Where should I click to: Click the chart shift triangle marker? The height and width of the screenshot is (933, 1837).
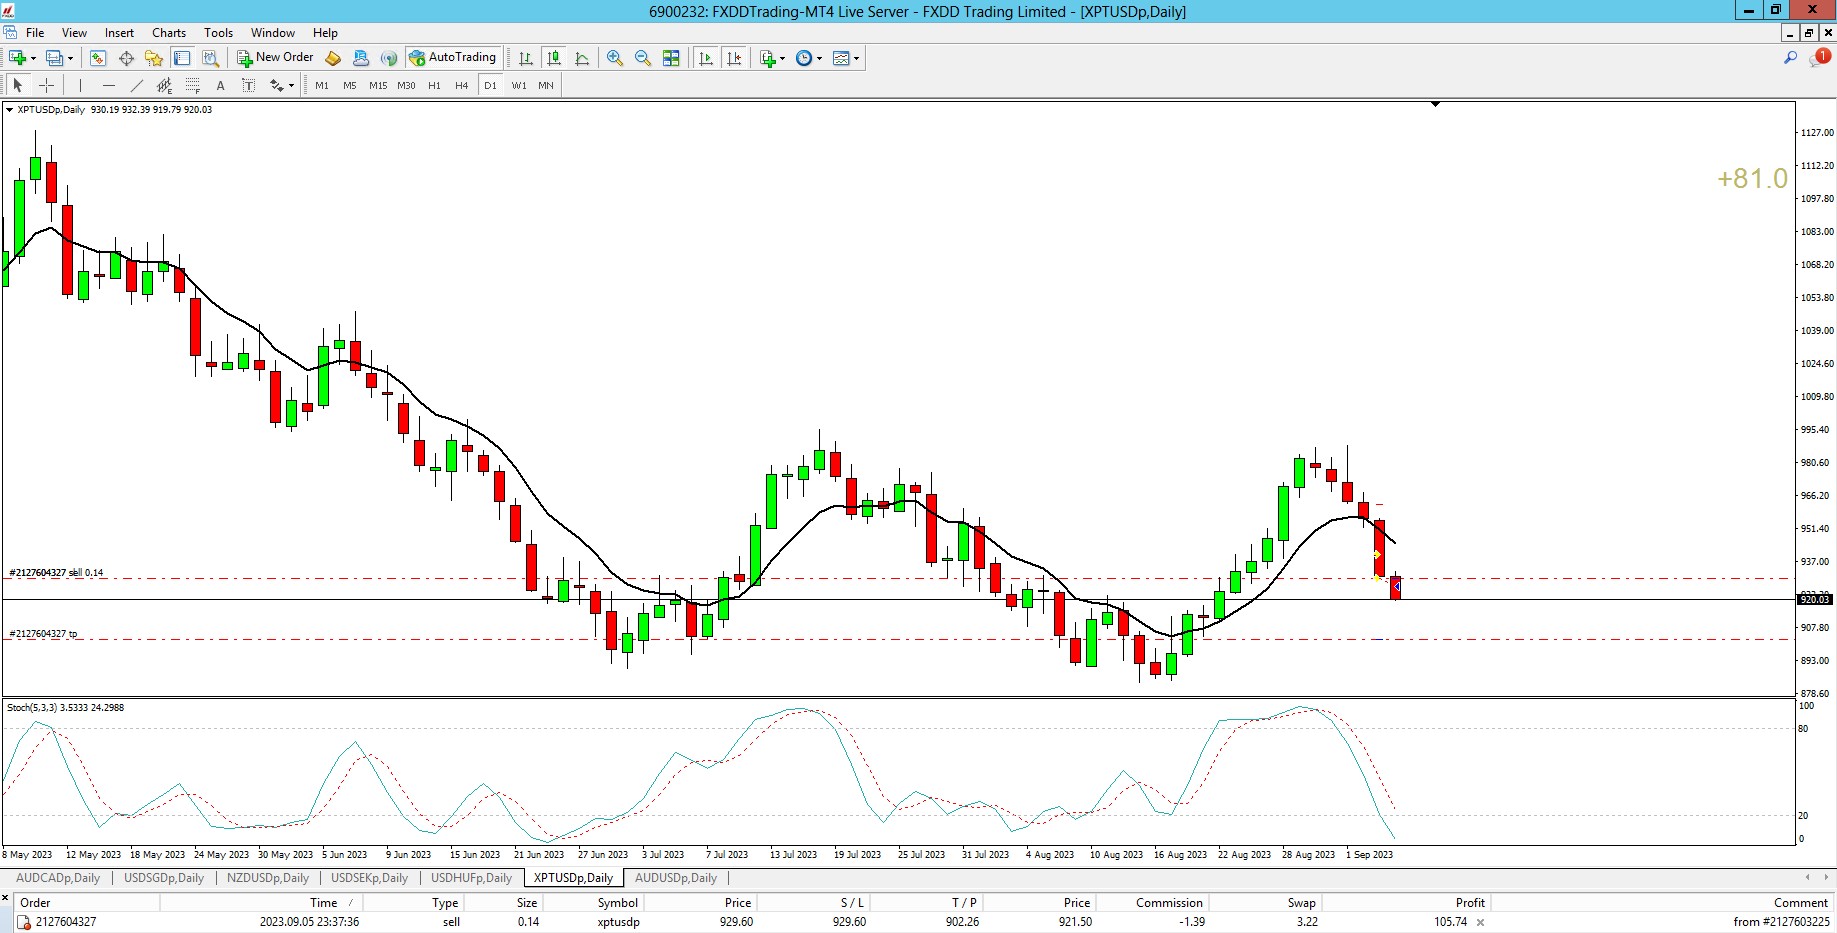[x=1435, y=104]
